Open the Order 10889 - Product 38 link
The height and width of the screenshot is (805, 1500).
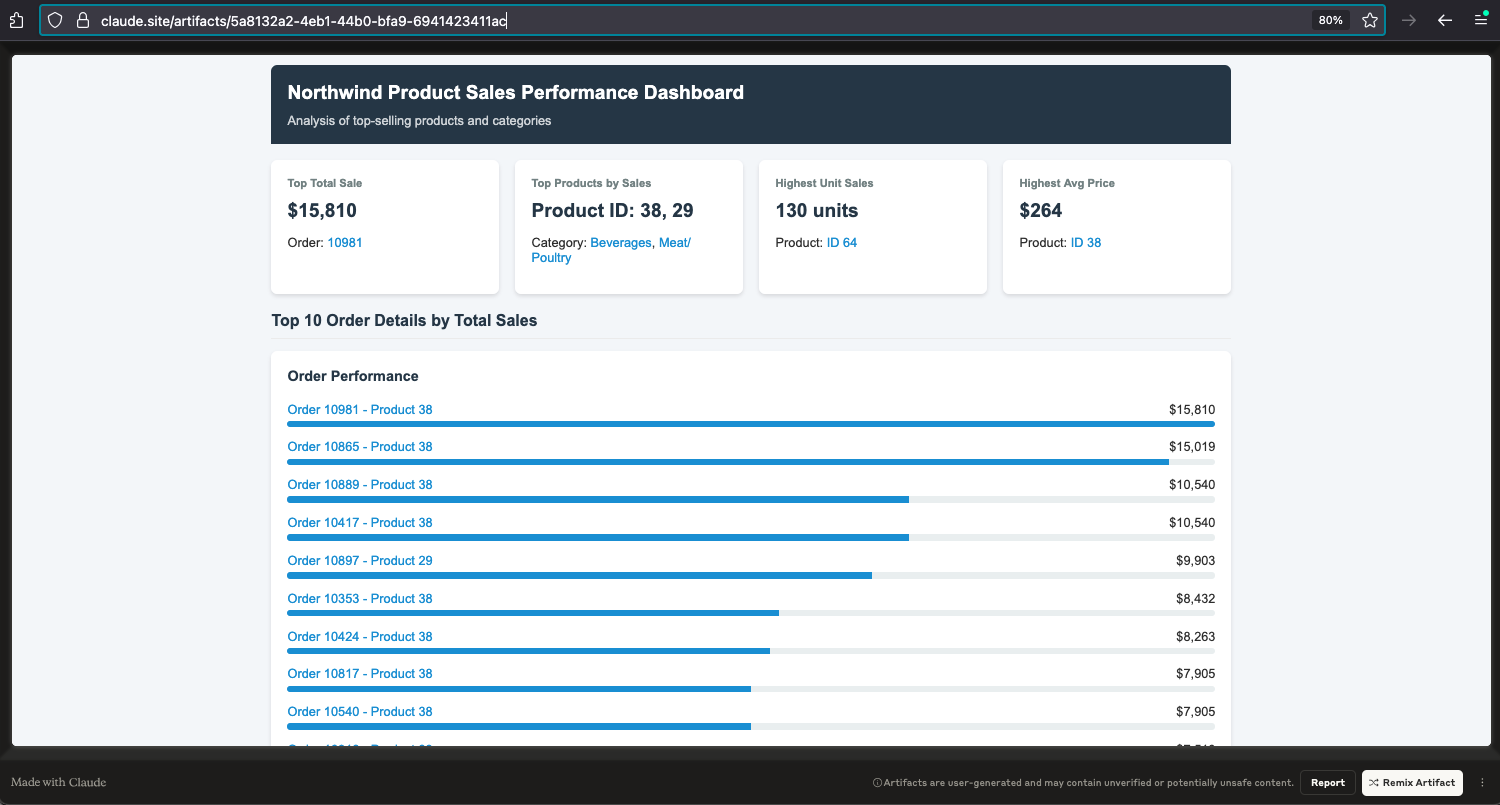pos(360,485)
